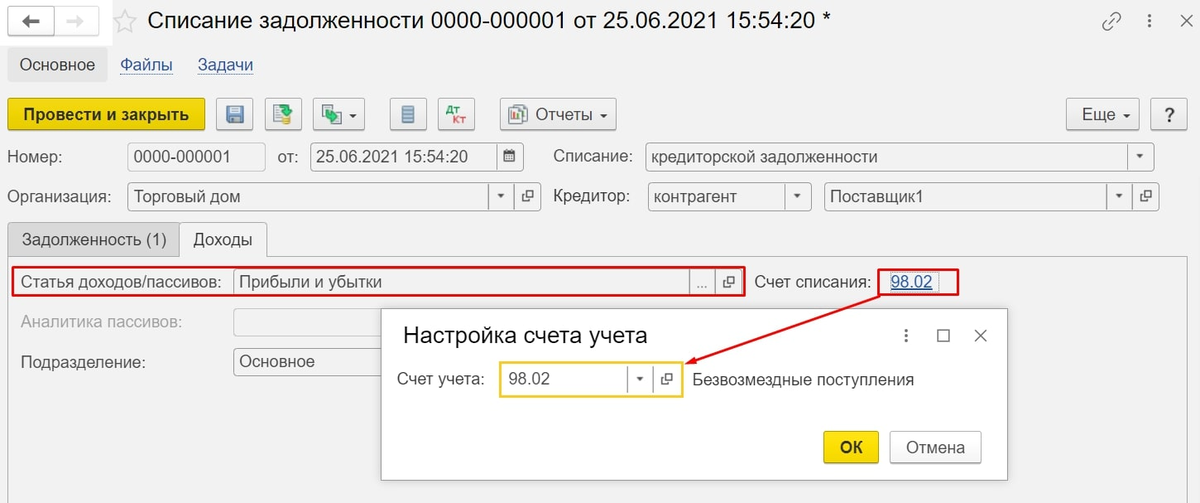Open the Задачи link
The image size is (1200, 503).
pos(225,65)
